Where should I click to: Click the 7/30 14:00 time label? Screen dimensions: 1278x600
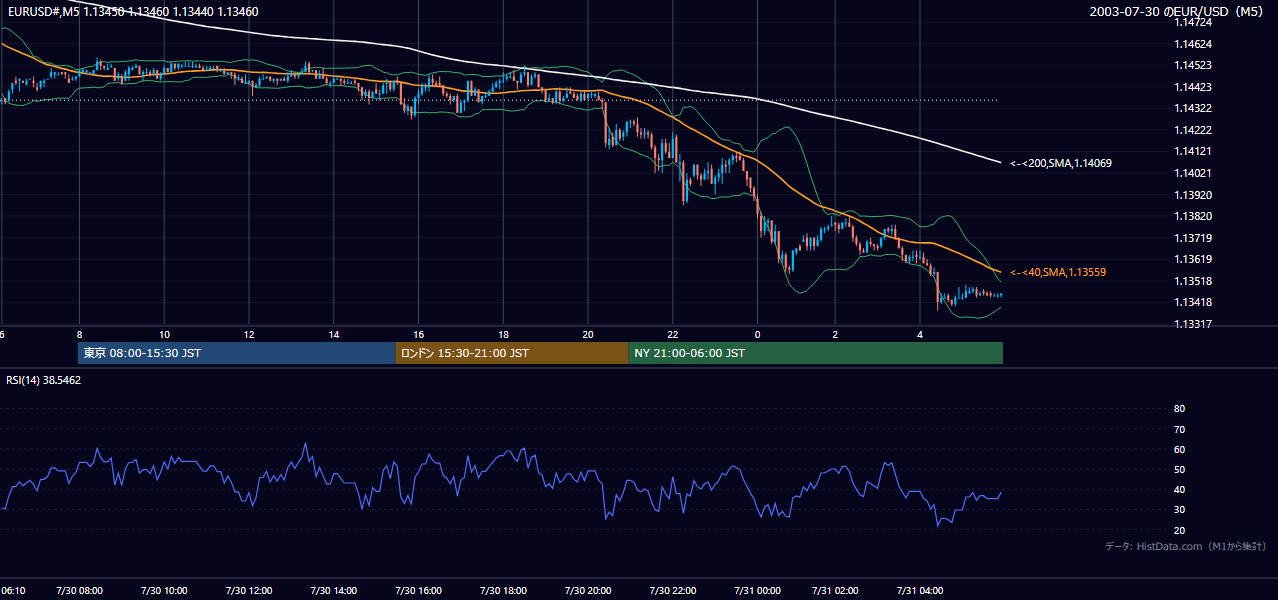[x=333, y=590]
